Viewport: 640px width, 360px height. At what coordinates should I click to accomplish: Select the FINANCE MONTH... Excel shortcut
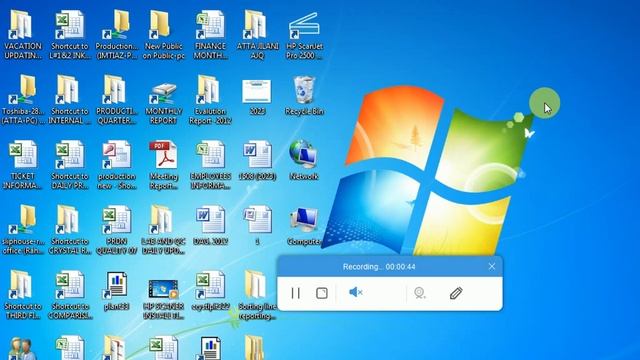point(210,36)
